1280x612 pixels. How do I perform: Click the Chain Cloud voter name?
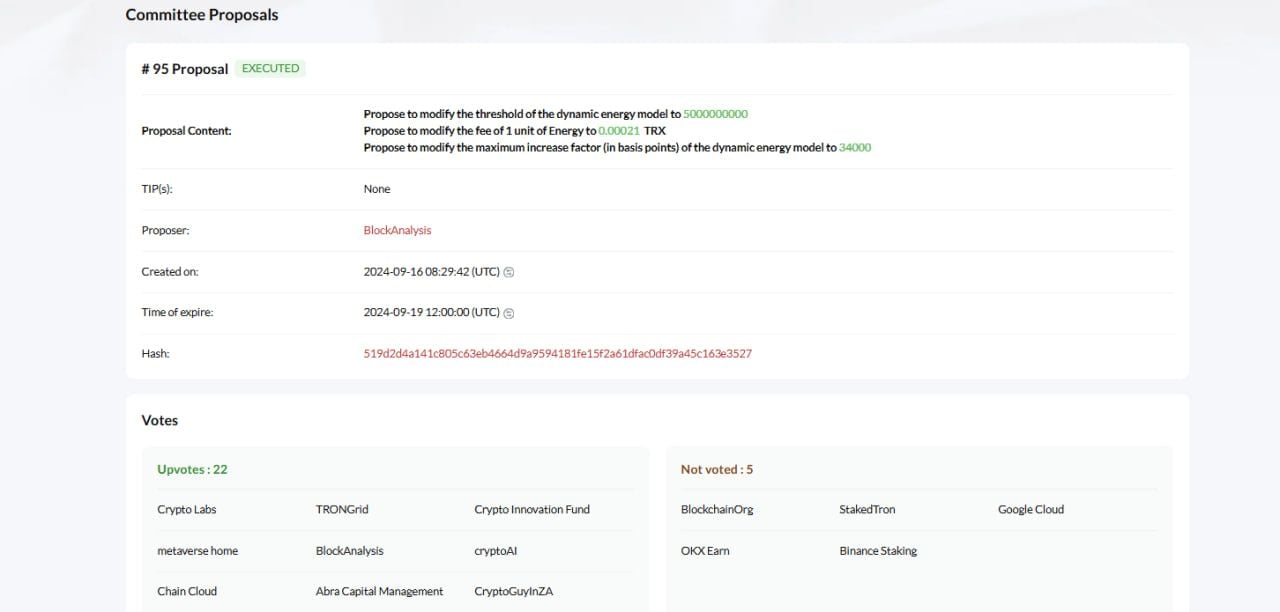click(x=187, y=591)
